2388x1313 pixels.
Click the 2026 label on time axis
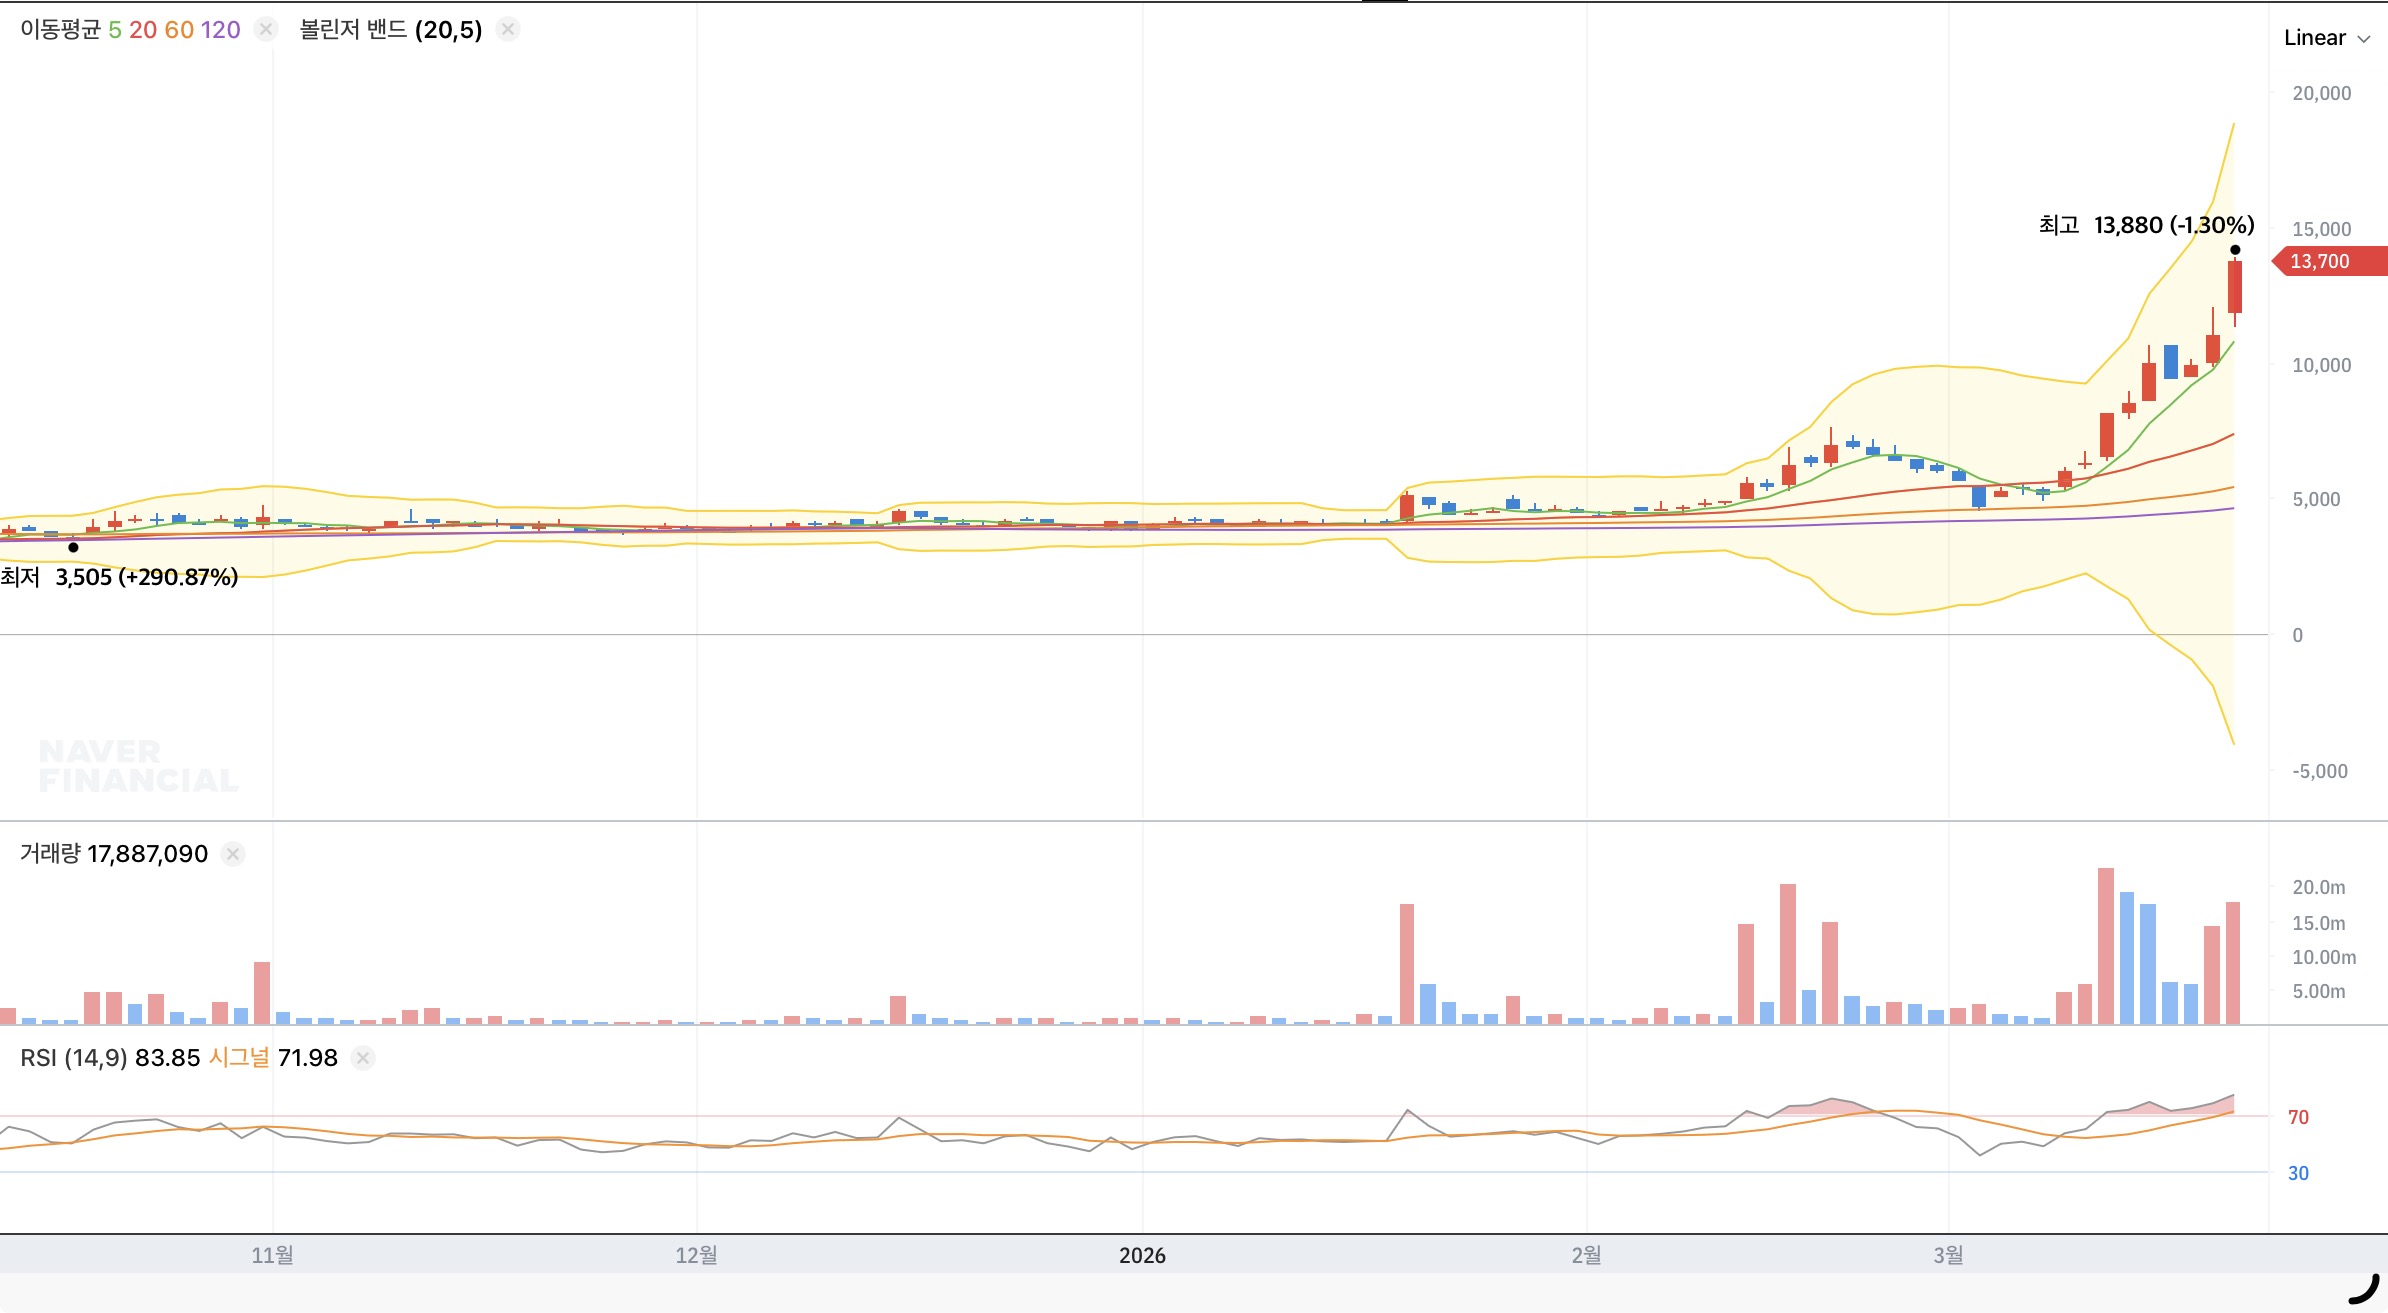pos(1142,1255)
